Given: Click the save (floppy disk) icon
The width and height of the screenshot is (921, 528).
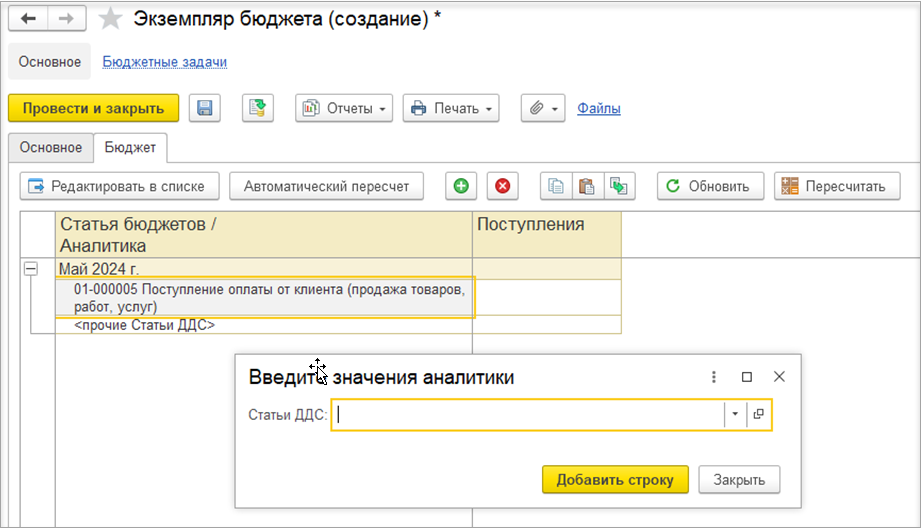Looking at the screenshot, I should tap(205, 108).
